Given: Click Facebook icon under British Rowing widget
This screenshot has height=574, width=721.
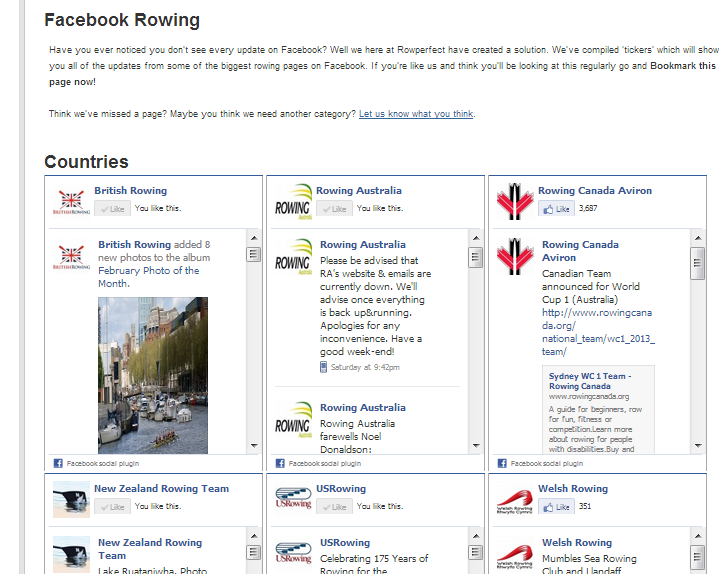Looking at the screenshot, I should (x=58, y=463).
